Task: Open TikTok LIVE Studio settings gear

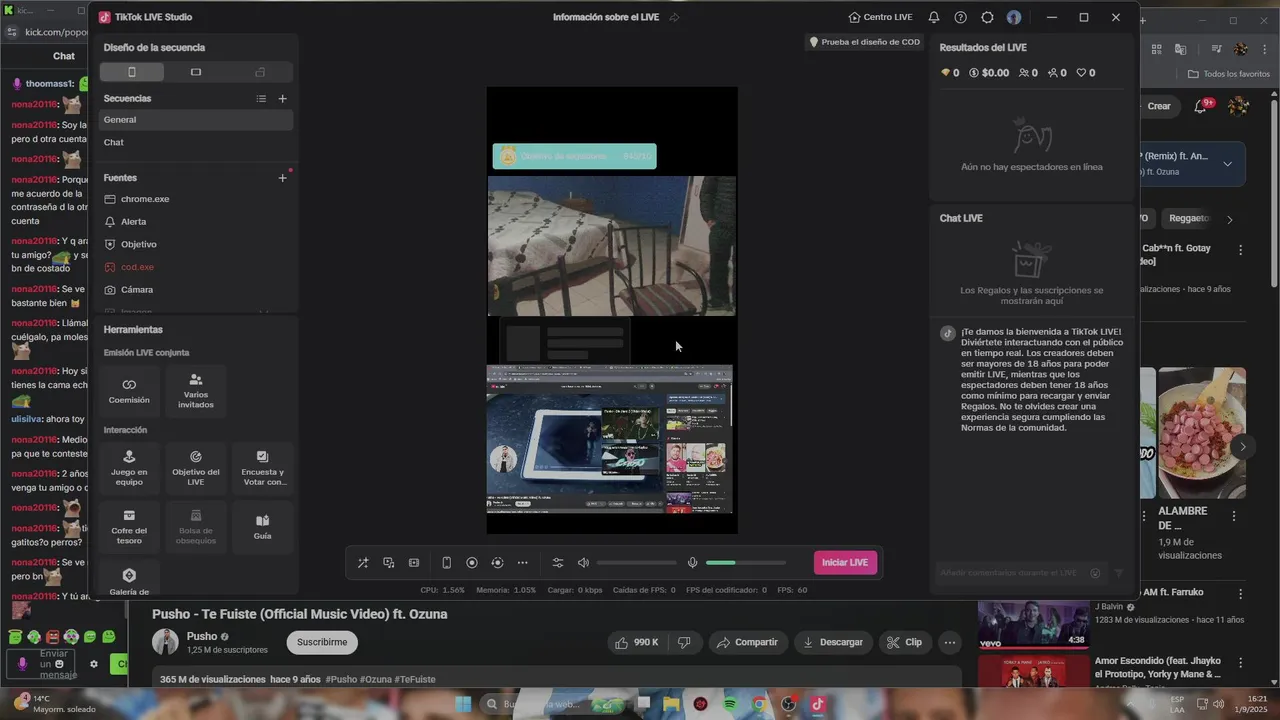Action: click(988, 17)
